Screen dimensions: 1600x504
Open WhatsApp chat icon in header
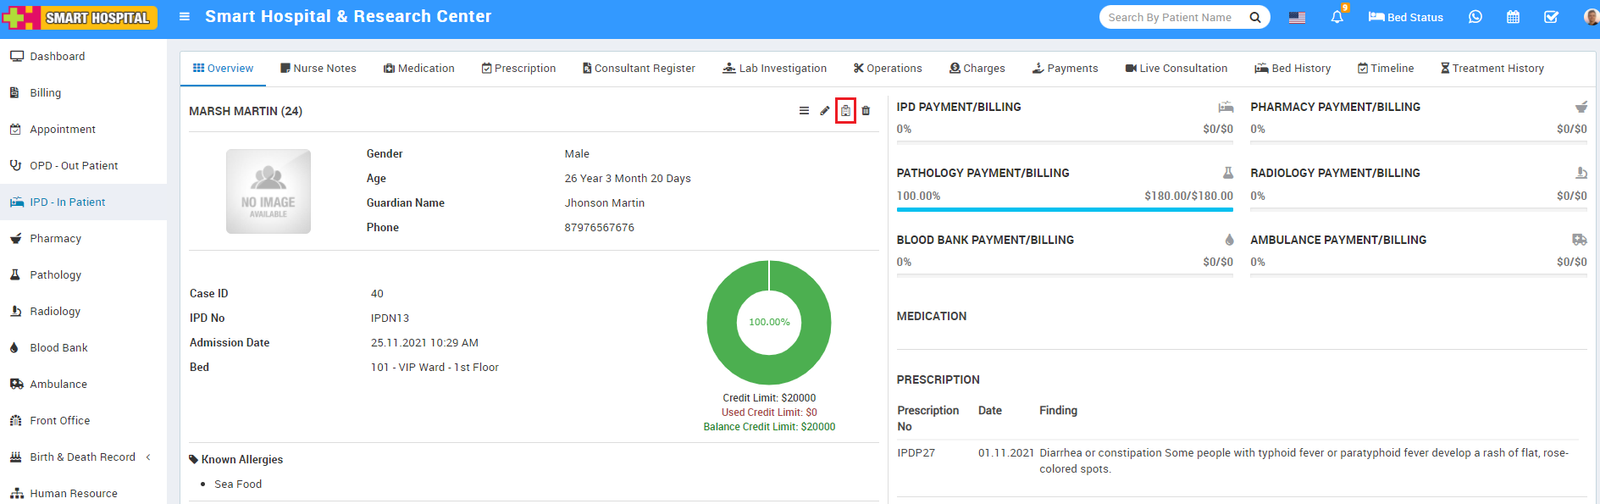[1475, 17]
